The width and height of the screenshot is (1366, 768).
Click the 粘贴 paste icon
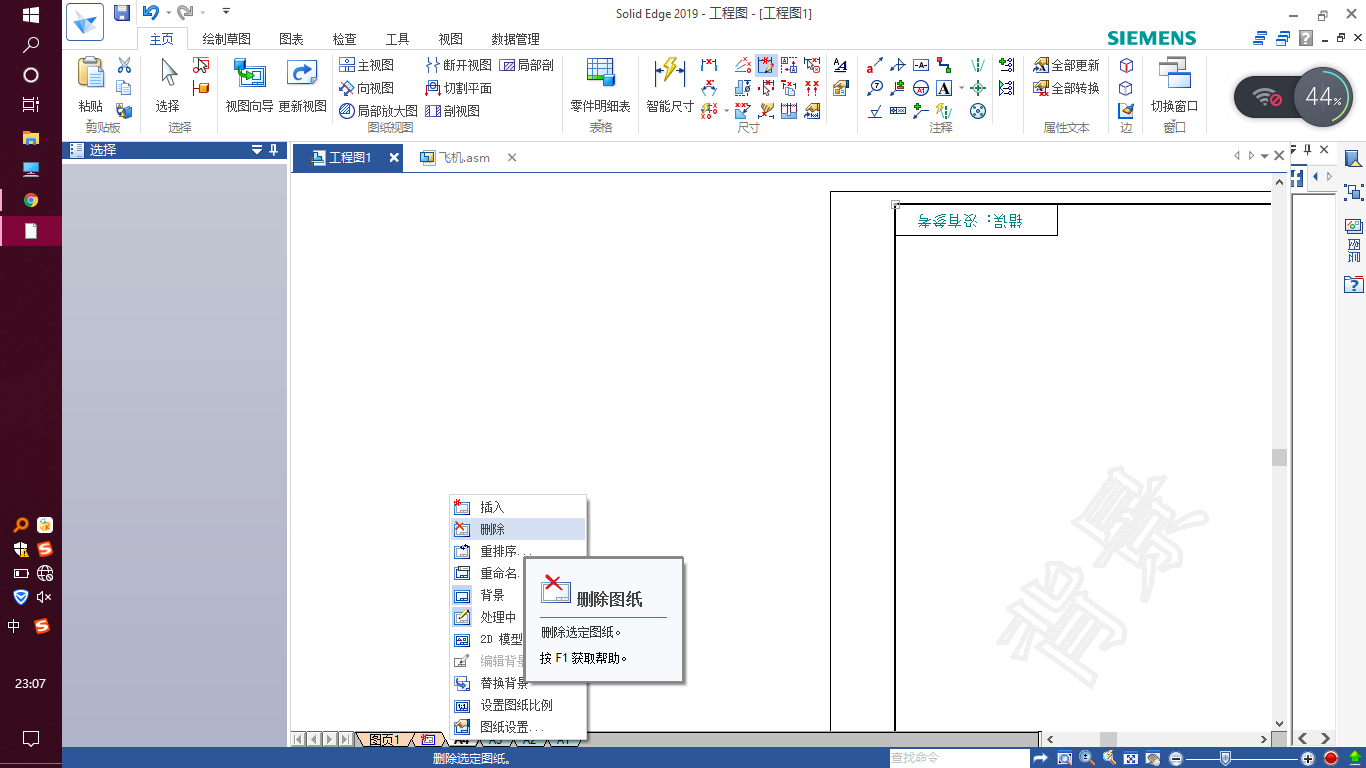[x=90, y=70]
